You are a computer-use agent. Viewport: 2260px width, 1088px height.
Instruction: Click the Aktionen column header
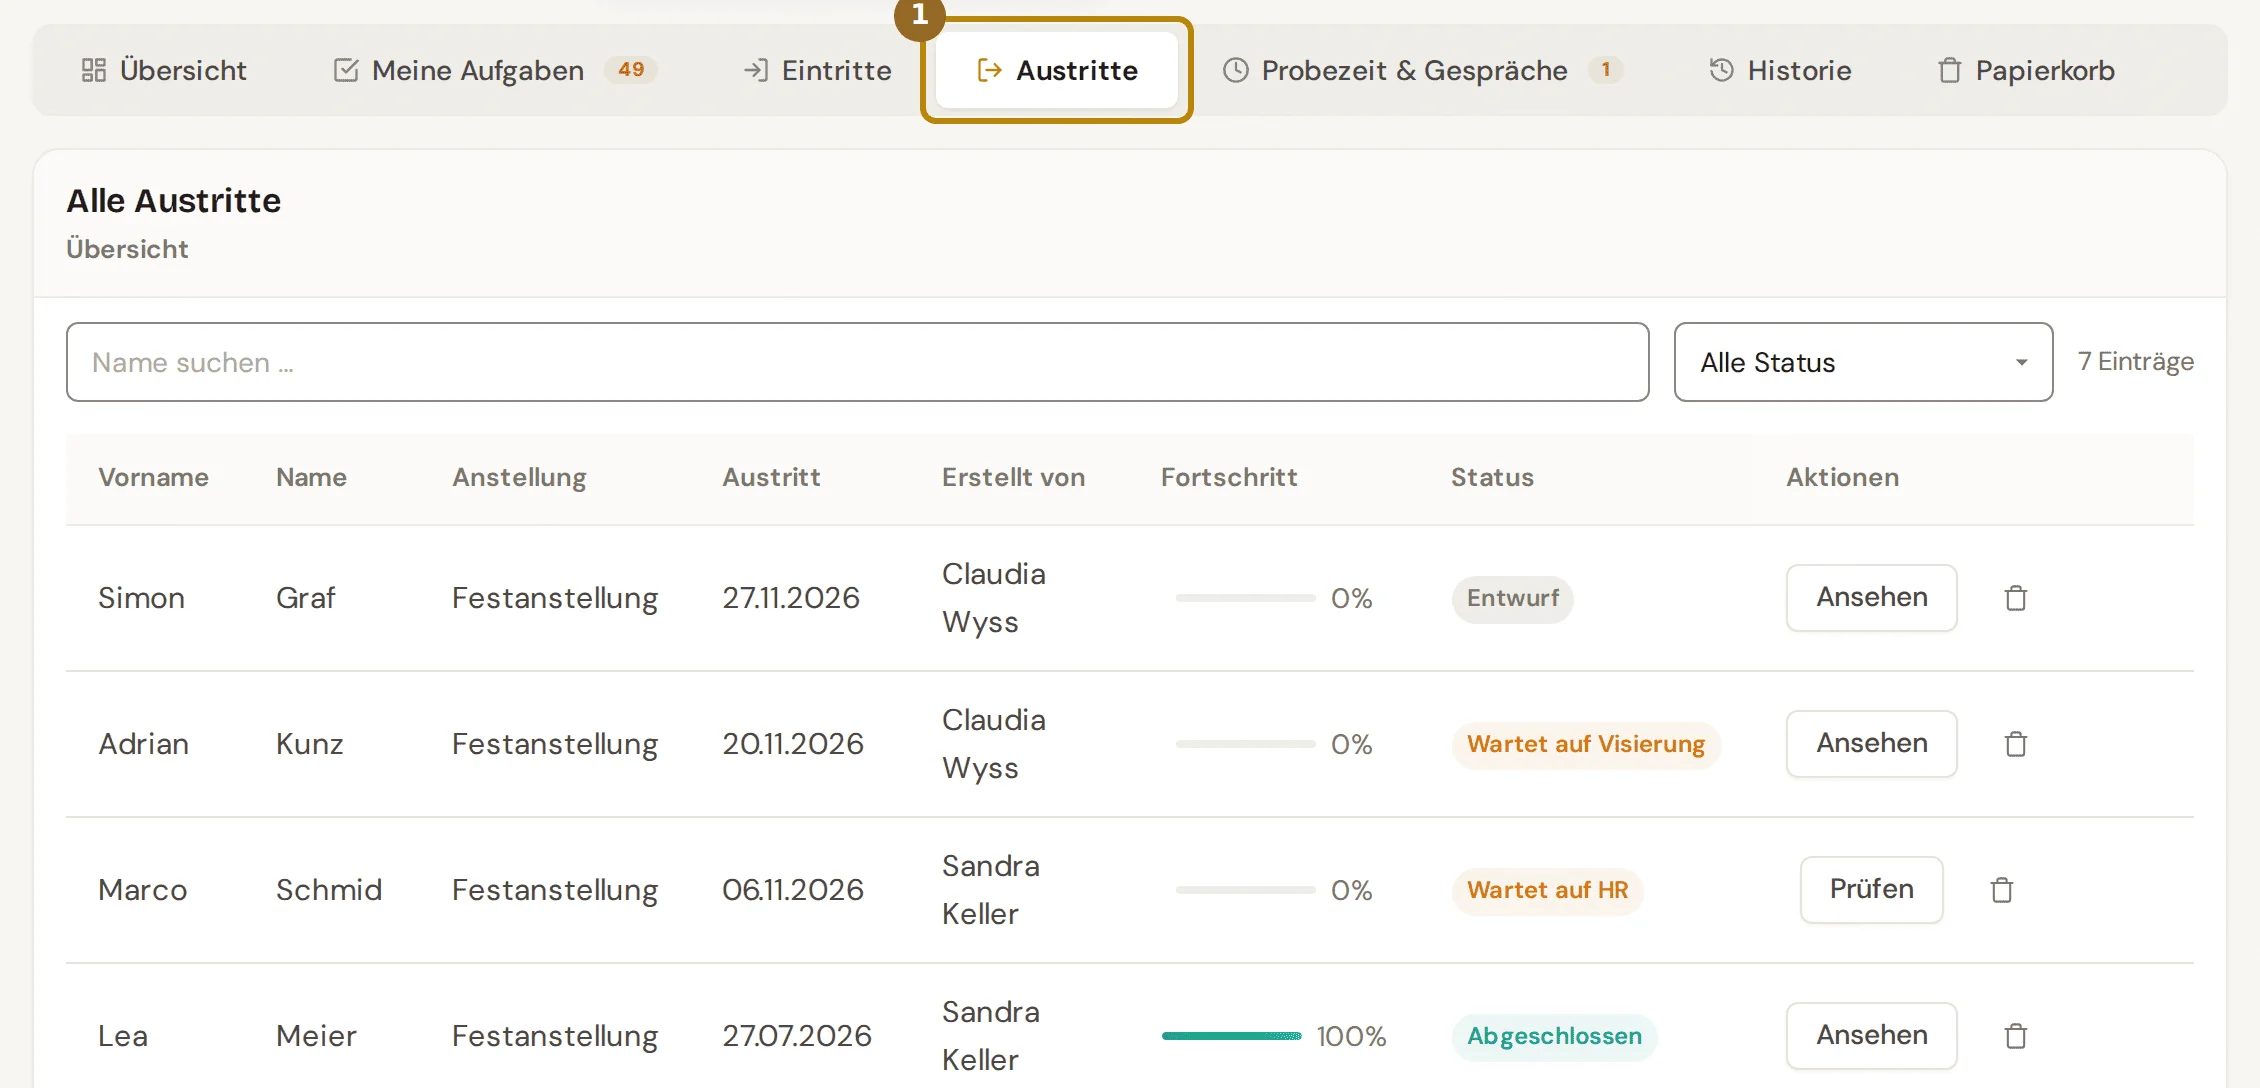[1842, 477]
